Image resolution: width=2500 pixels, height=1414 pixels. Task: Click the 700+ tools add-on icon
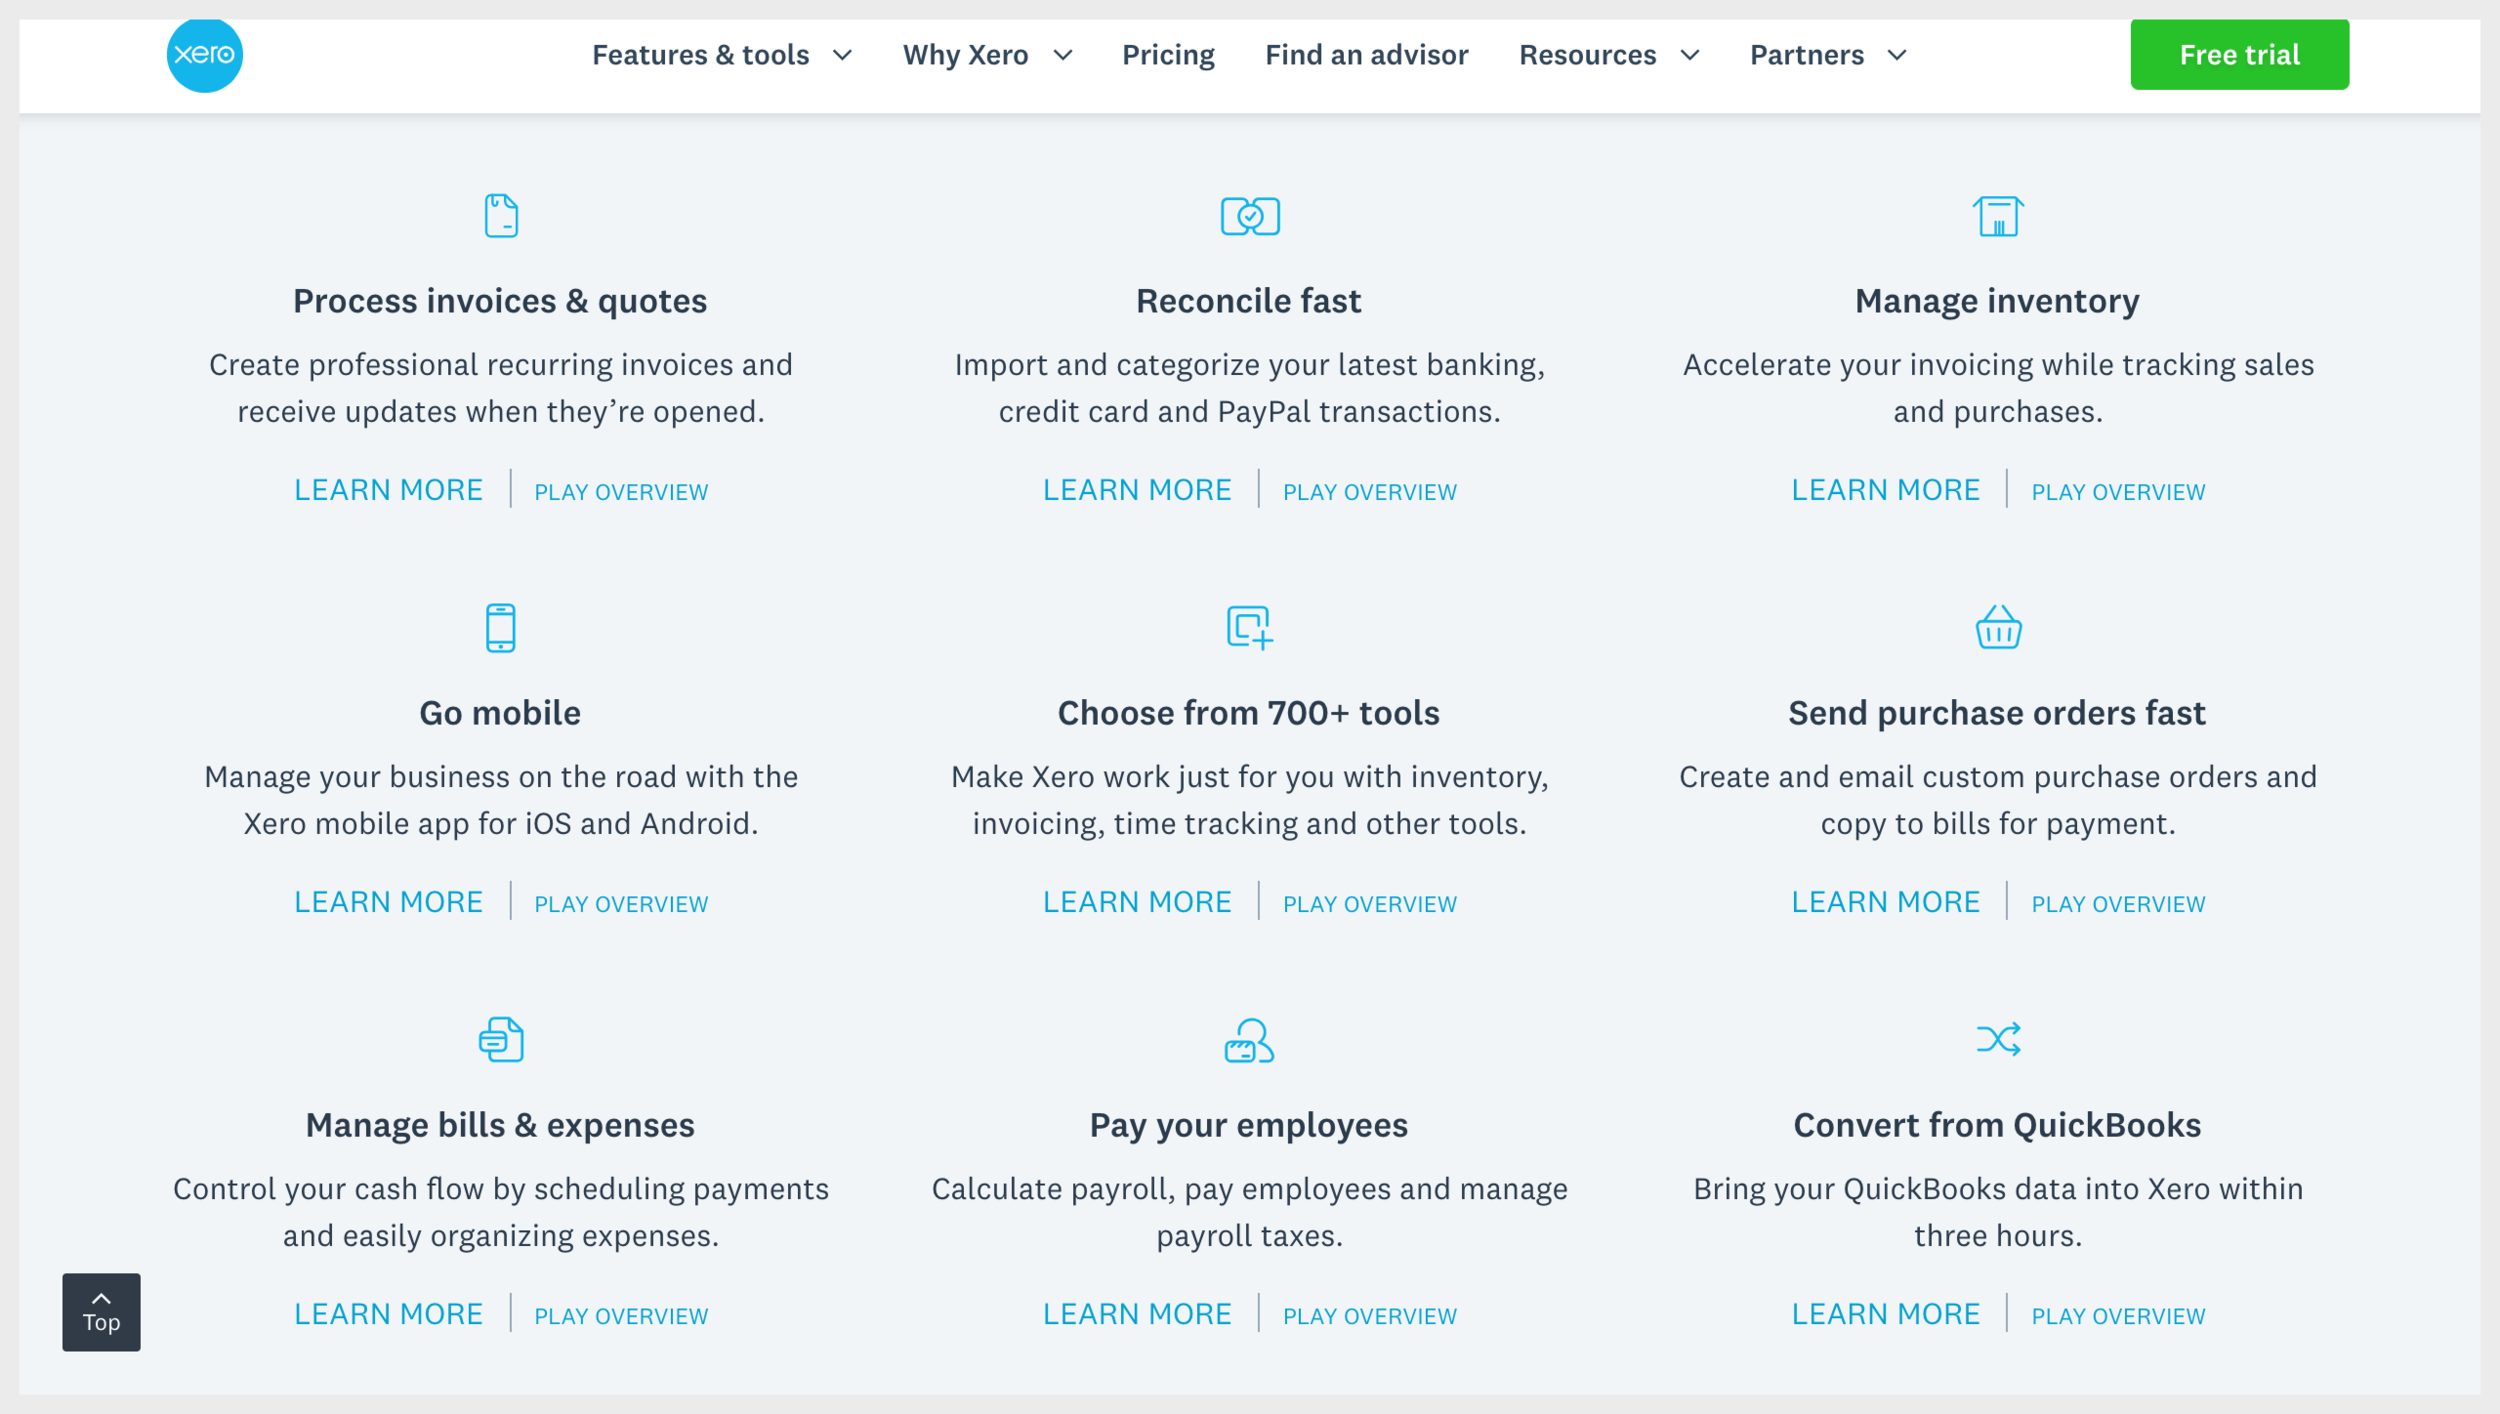click(x=1250, y=628)
